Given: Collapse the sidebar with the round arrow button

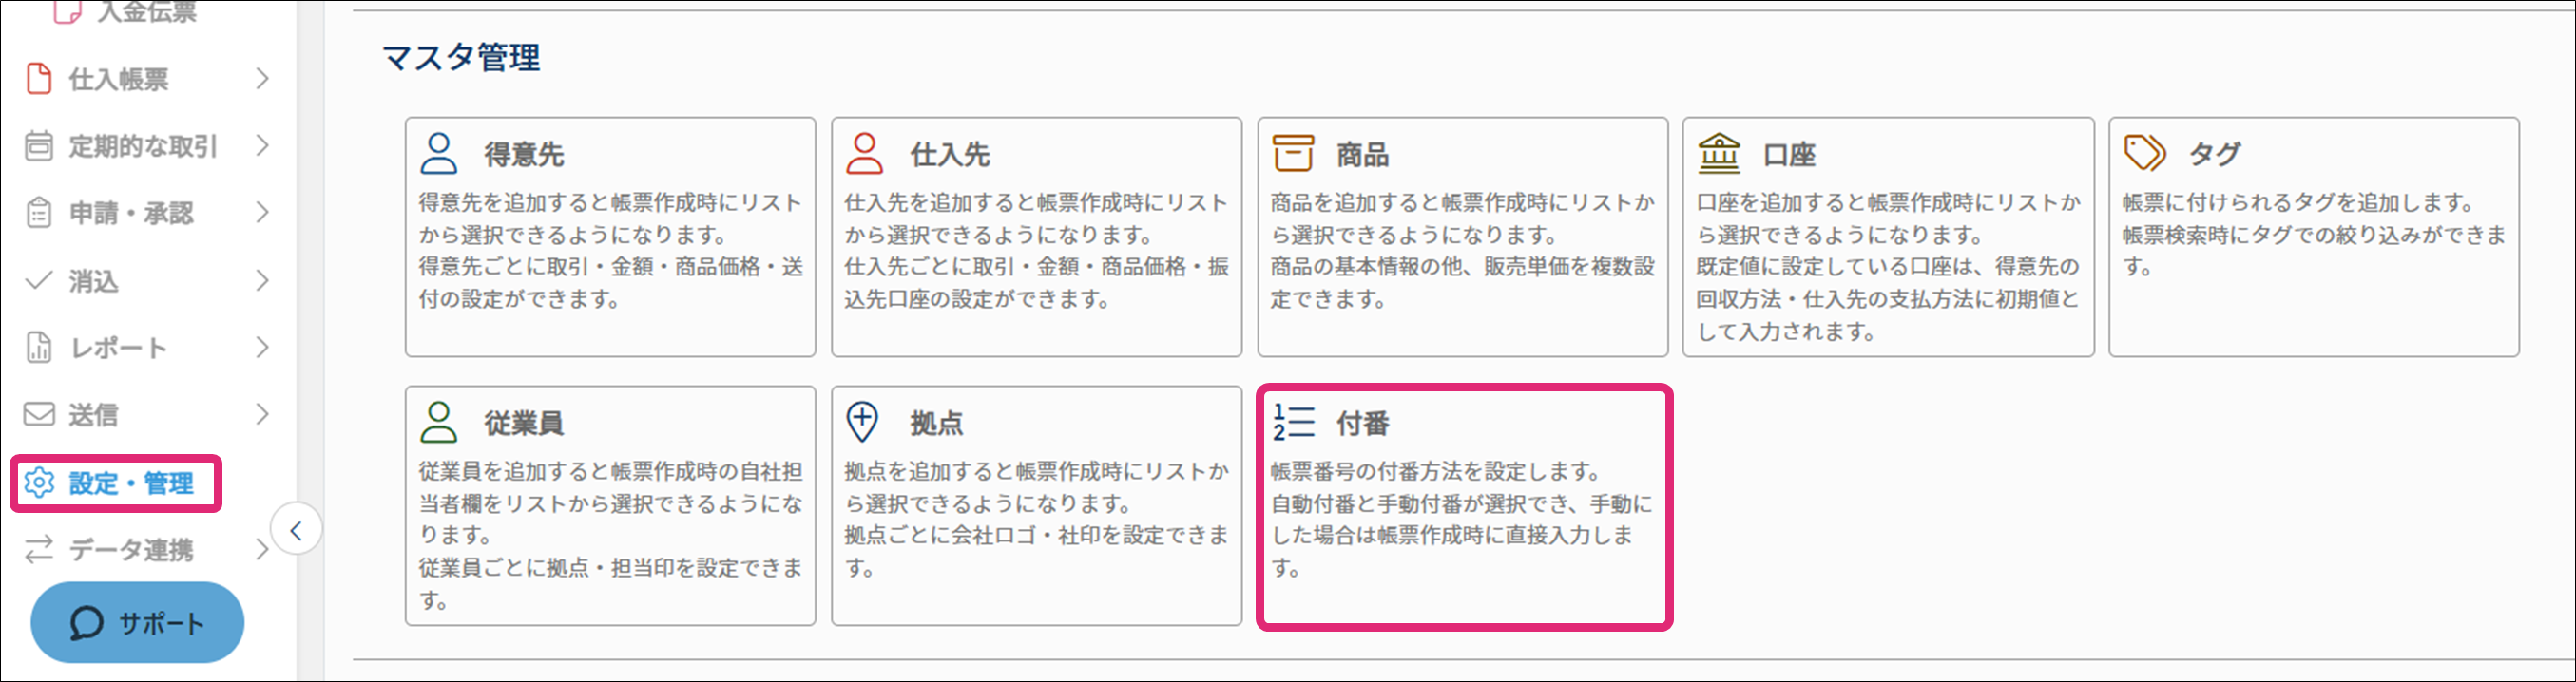Looking at the screenshot, I should coord(296,530).
